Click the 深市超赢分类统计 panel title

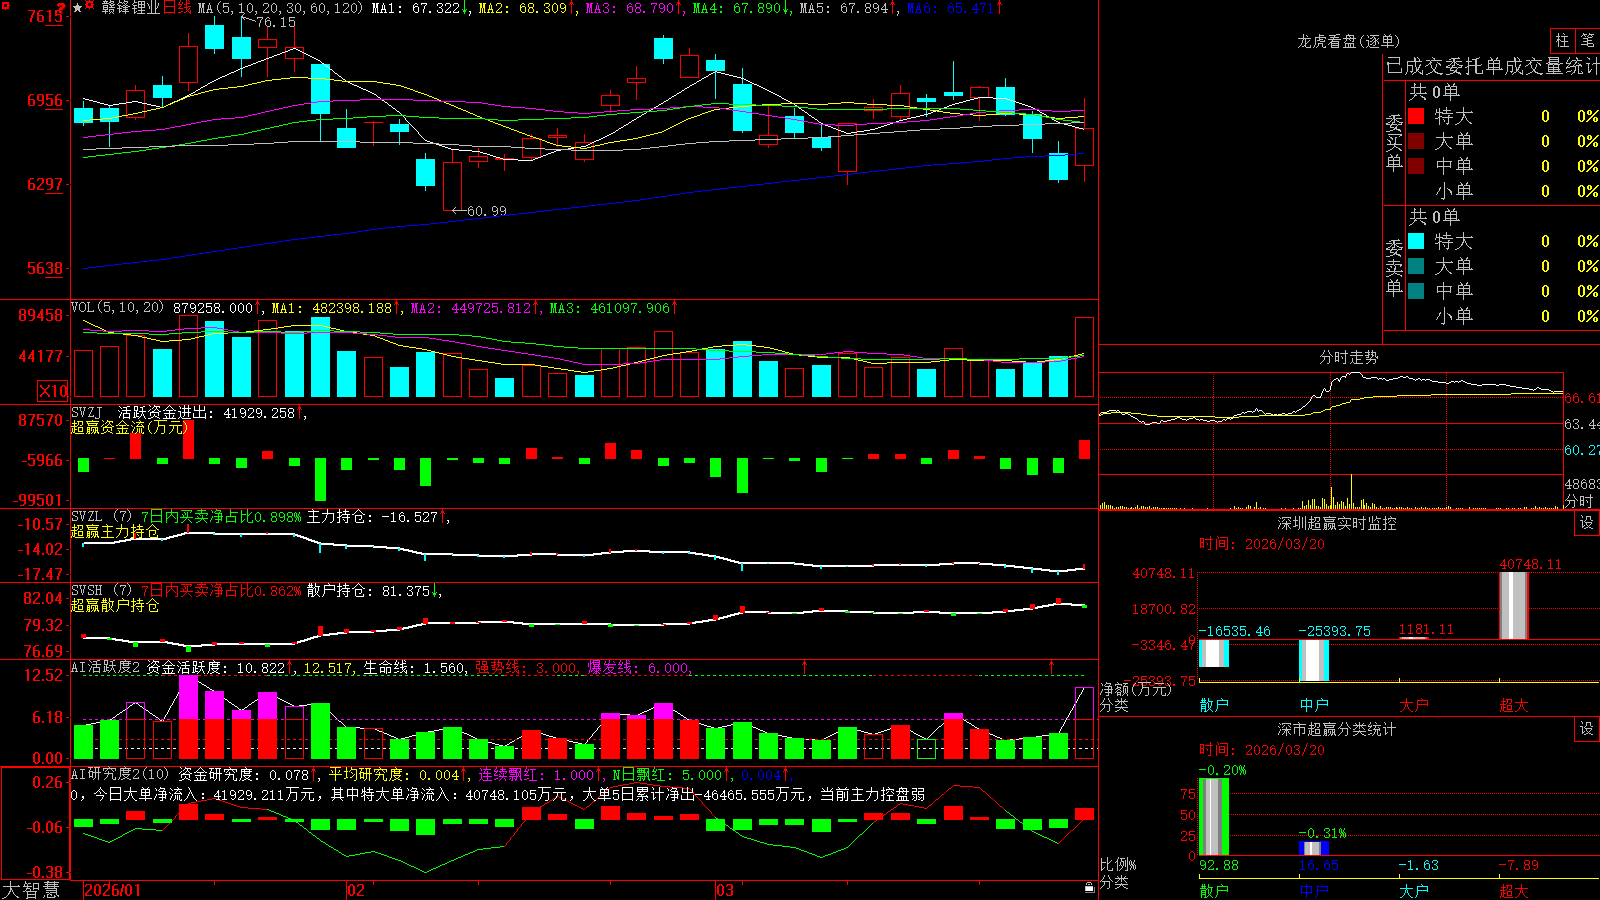coord(1336,729)
